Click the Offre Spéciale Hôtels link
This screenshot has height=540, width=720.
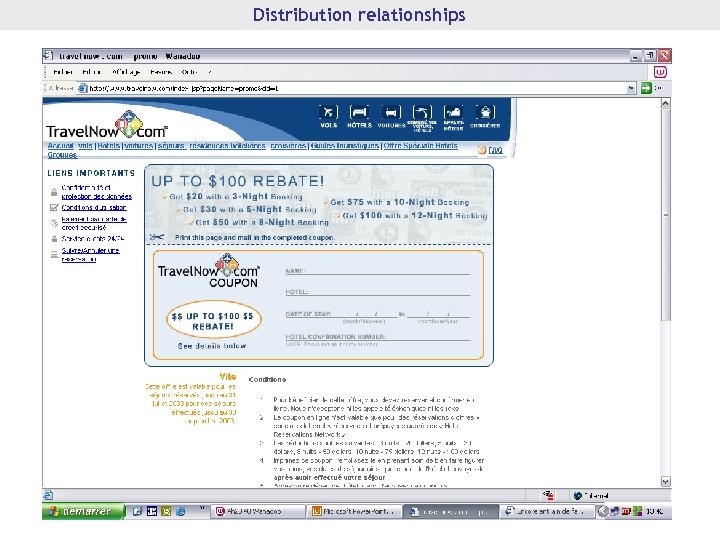[421, 146]
